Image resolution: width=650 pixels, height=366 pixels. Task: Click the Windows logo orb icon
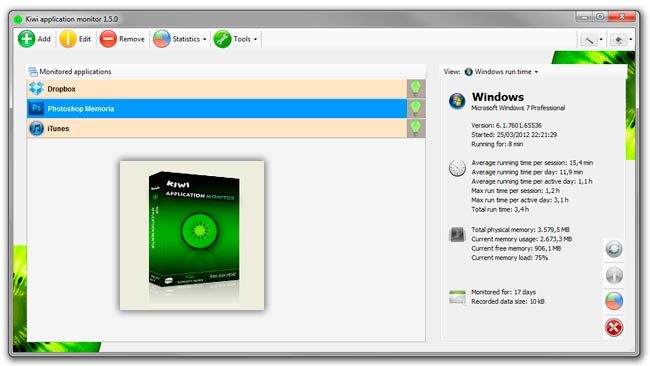457,101
